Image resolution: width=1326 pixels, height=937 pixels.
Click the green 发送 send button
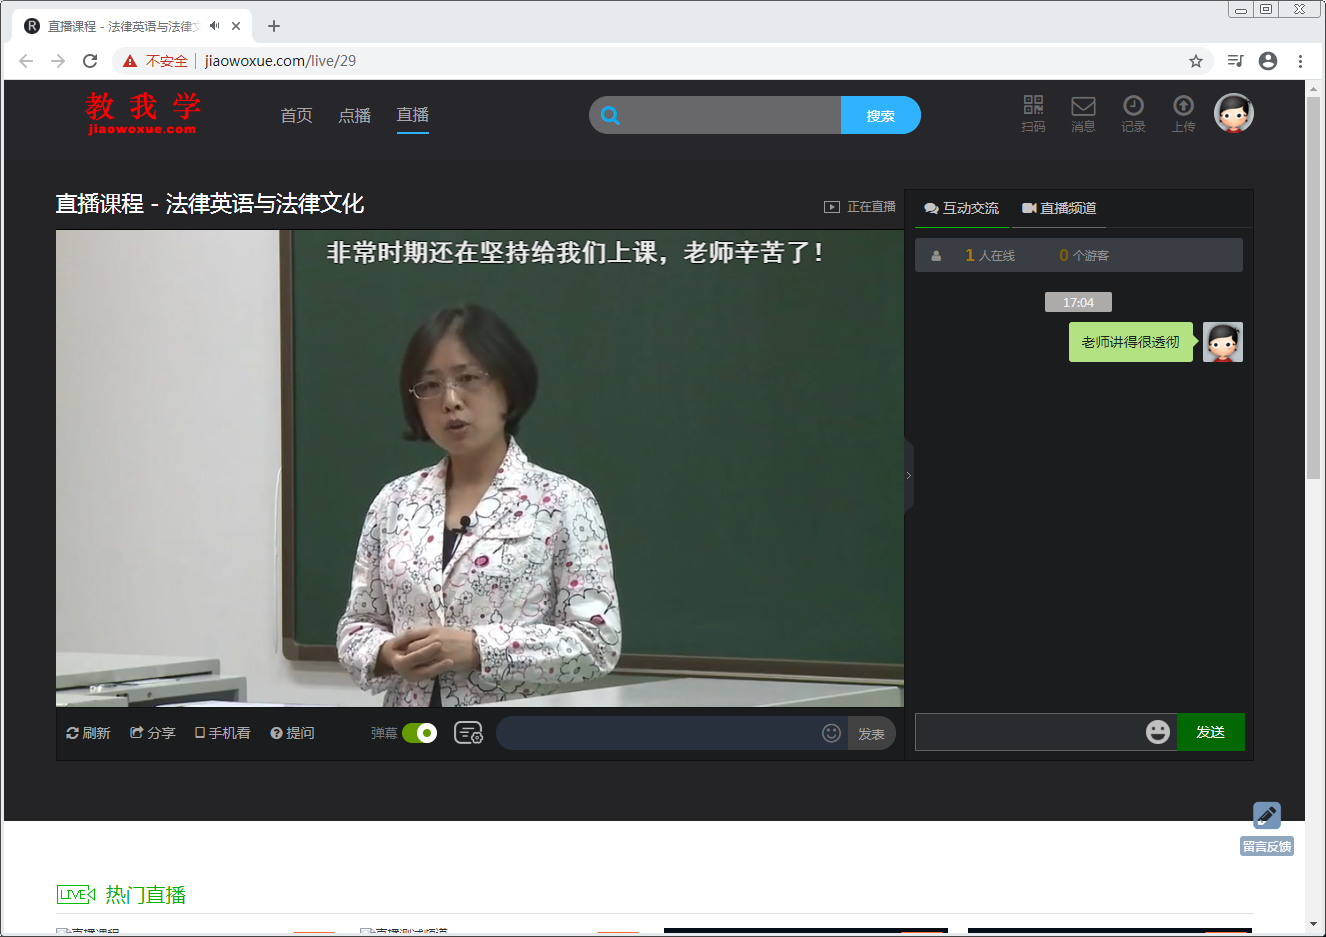click(x=1211, y=732)
